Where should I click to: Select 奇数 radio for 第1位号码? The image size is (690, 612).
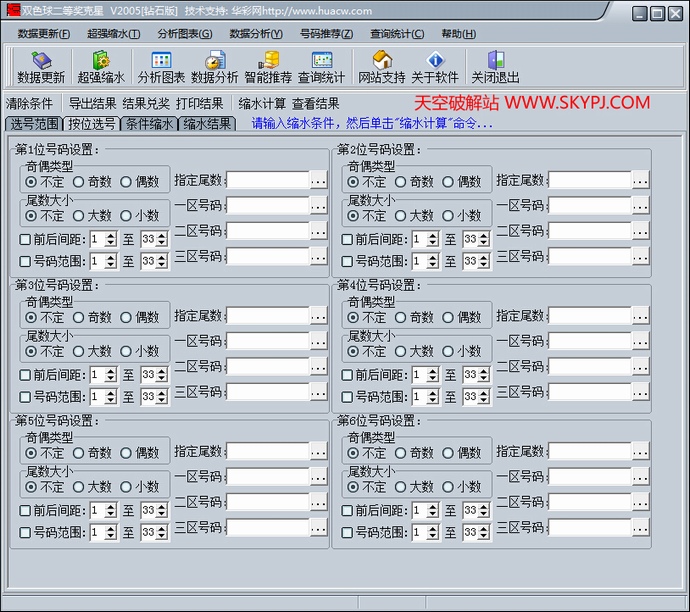[79, 182]
